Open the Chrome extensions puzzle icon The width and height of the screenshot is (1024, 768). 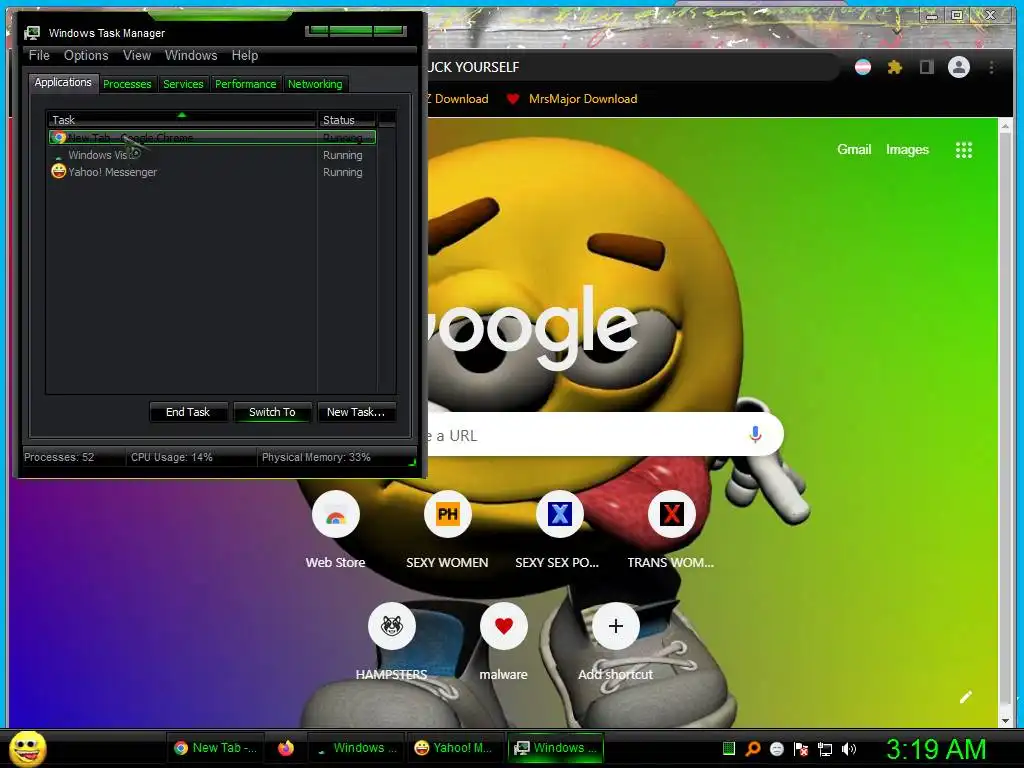tap(895, 67)
